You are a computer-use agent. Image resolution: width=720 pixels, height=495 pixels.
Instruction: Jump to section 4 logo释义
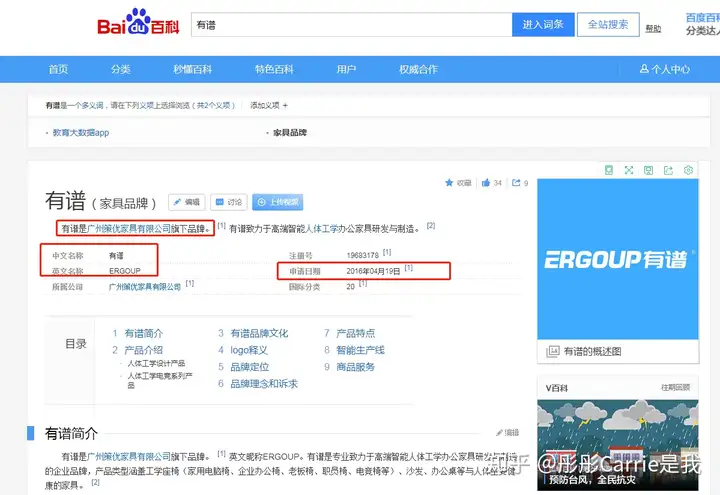(248, 350)
